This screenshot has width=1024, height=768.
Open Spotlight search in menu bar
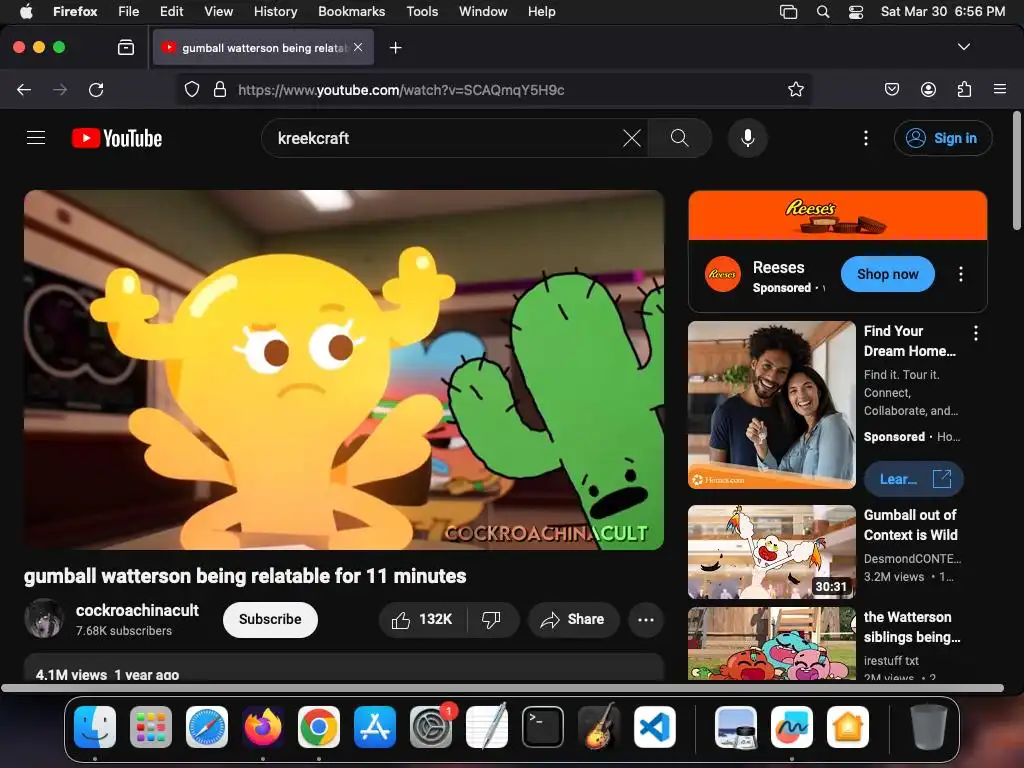823,11
